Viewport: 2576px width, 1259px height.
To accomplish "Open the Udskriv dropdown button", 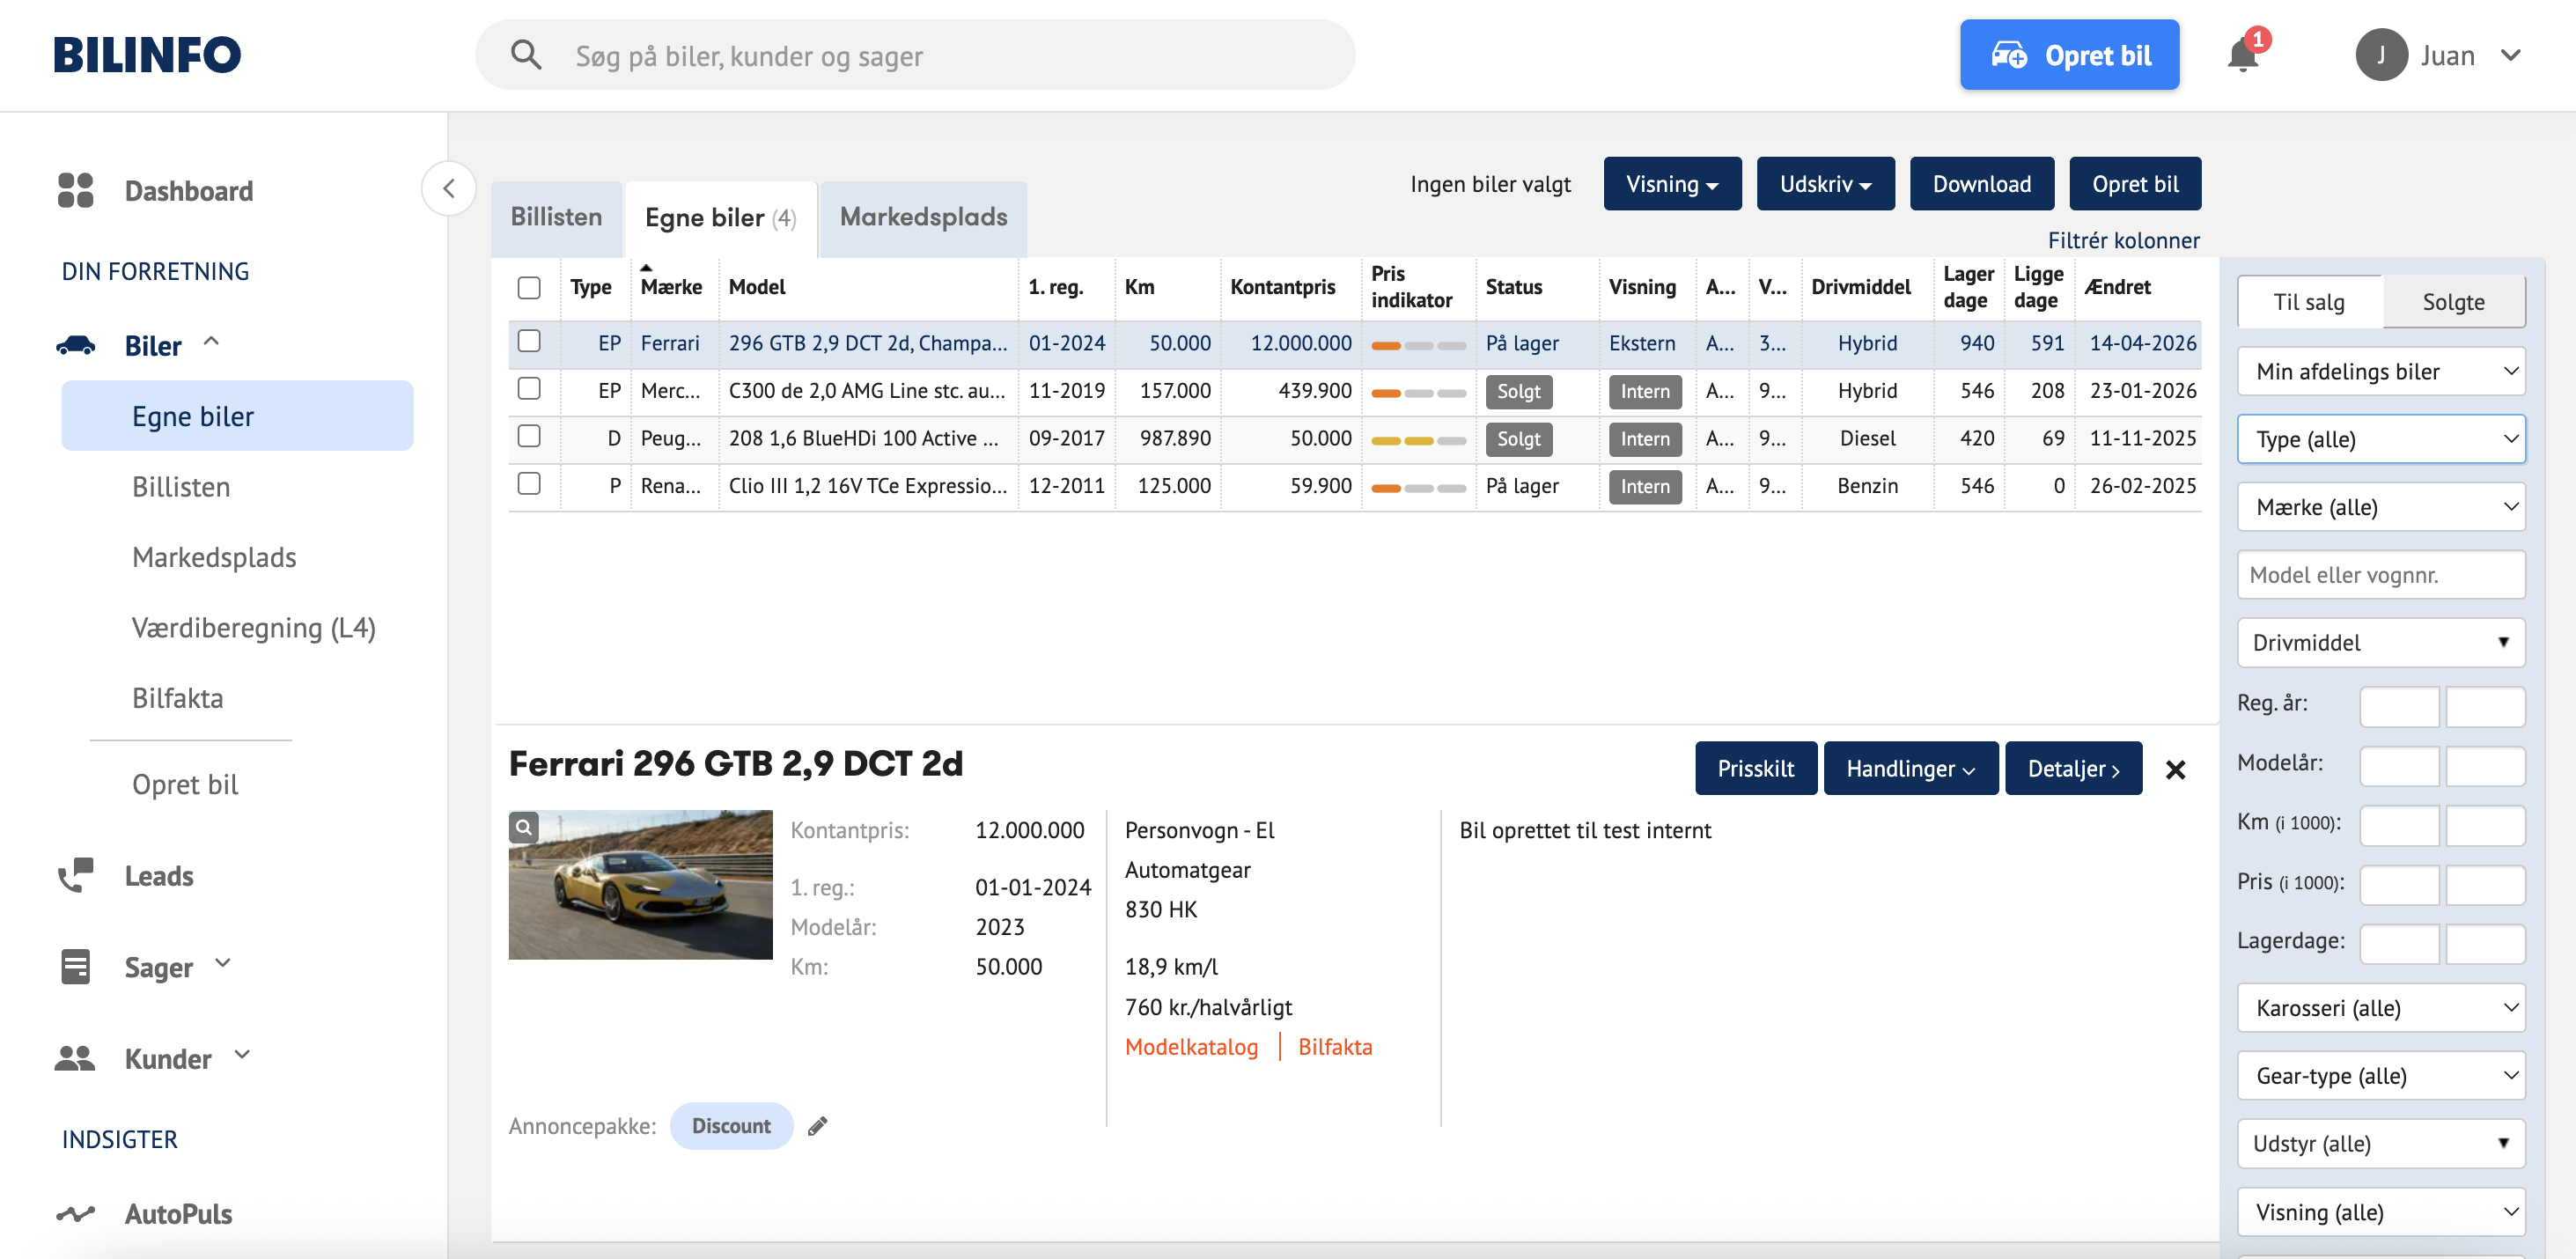I will [x=1825, y=184].
